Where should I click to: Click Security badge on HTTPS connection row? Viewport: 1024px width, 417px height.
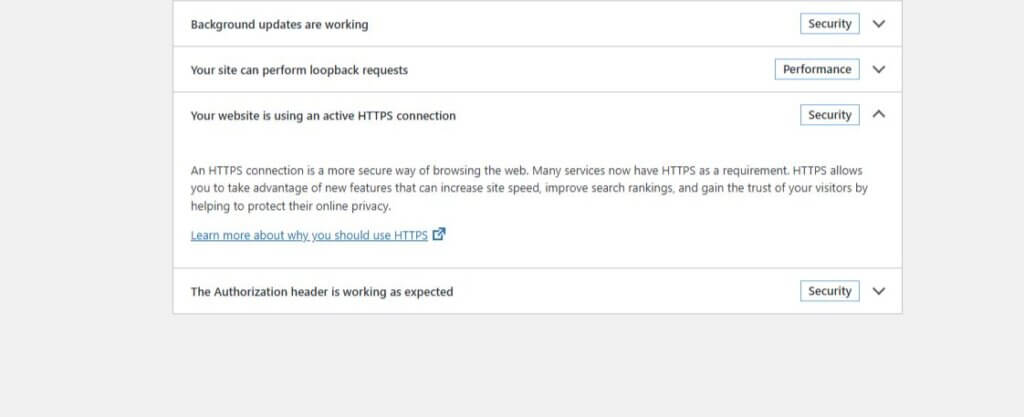(829, 115)
